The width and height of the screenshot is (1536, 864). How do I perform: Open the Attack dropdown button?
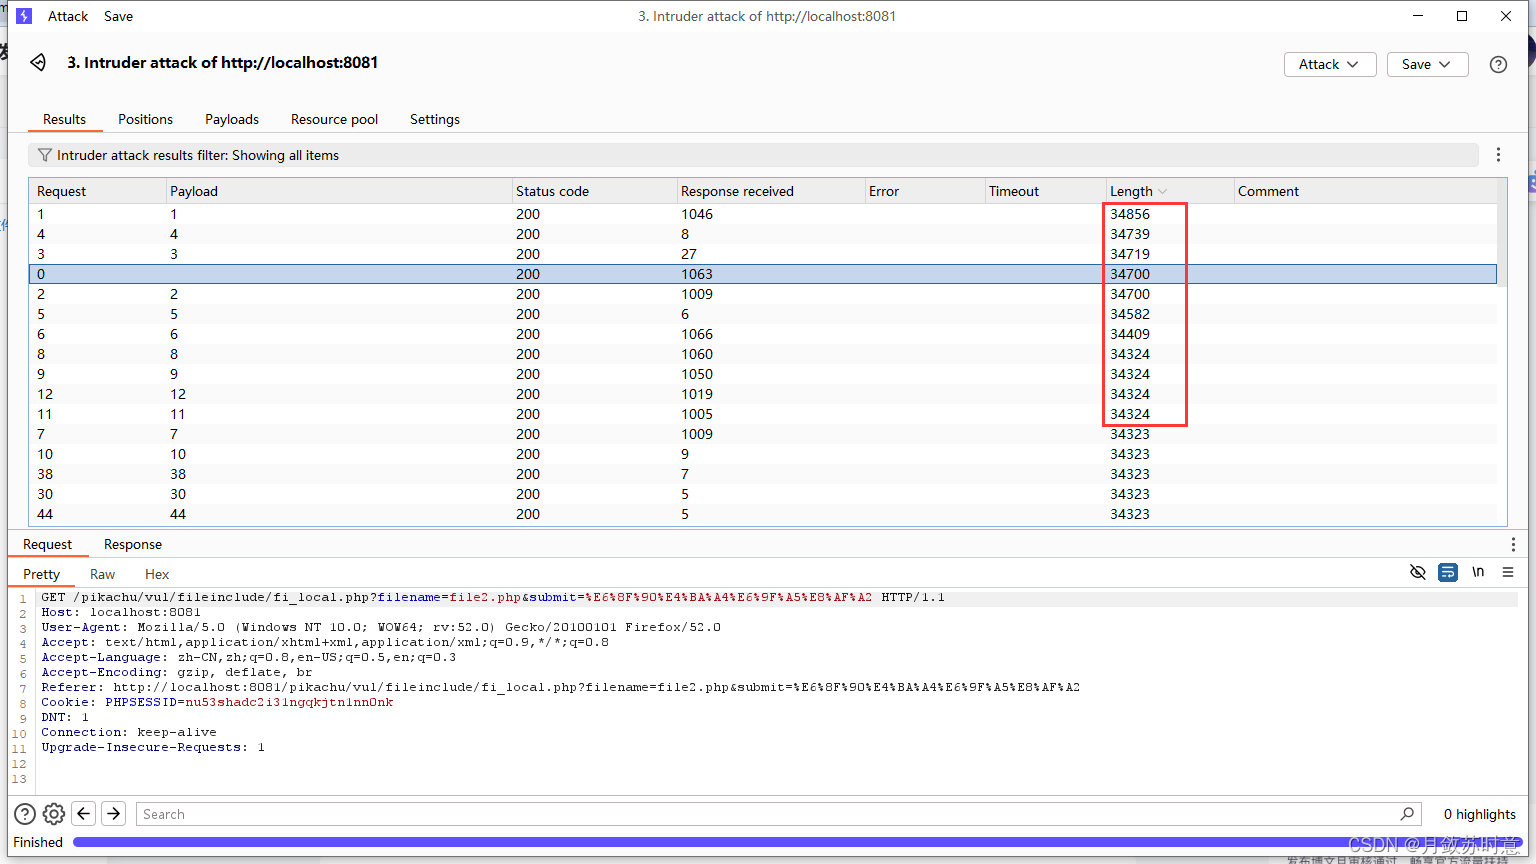pyautogui.click(x=1330, y=64)
